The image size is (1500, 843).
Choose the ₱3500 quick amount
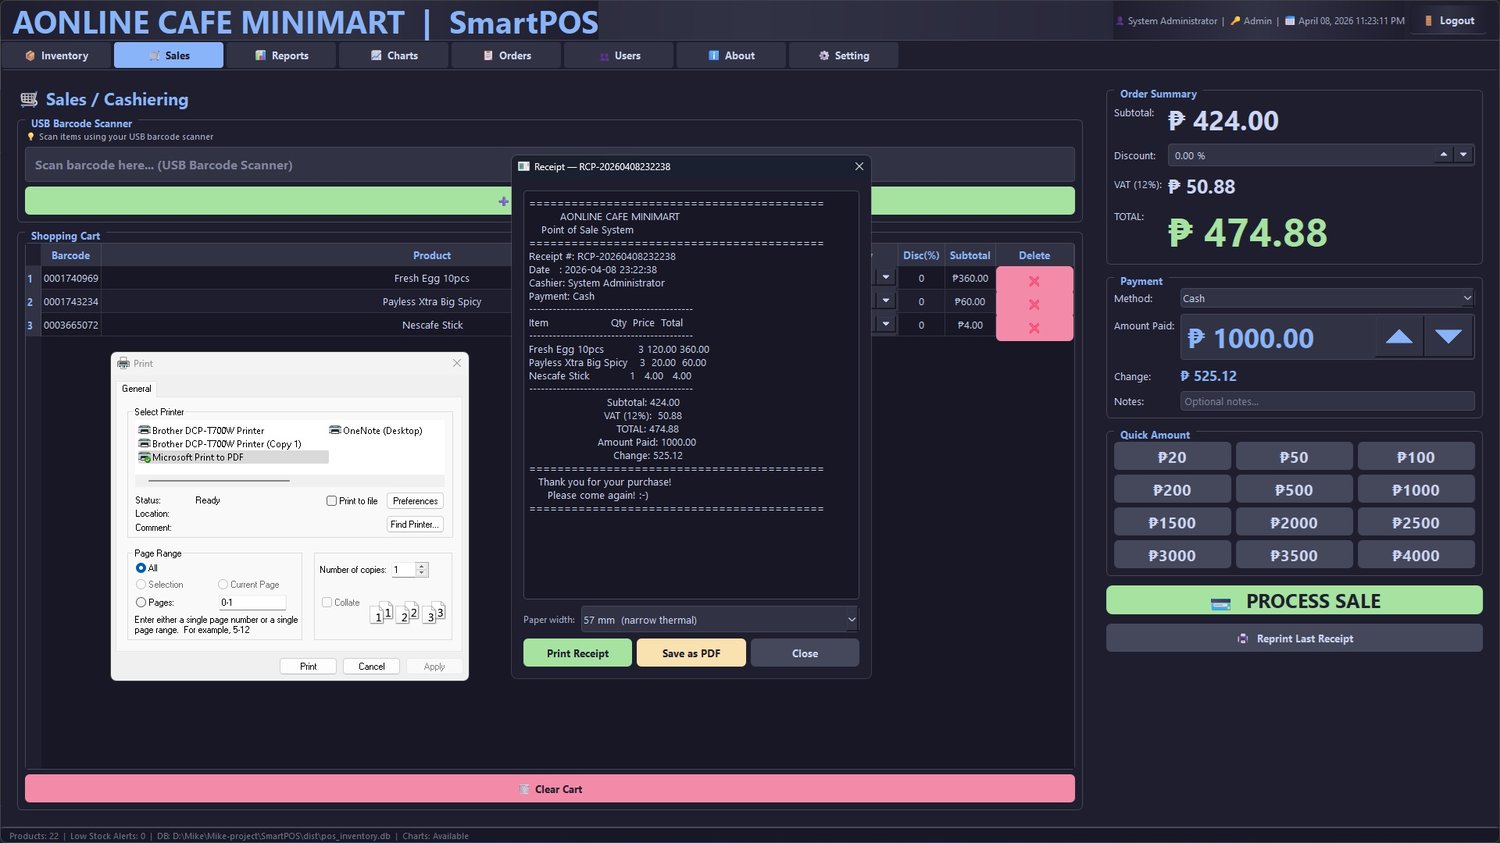[1294, 555]
